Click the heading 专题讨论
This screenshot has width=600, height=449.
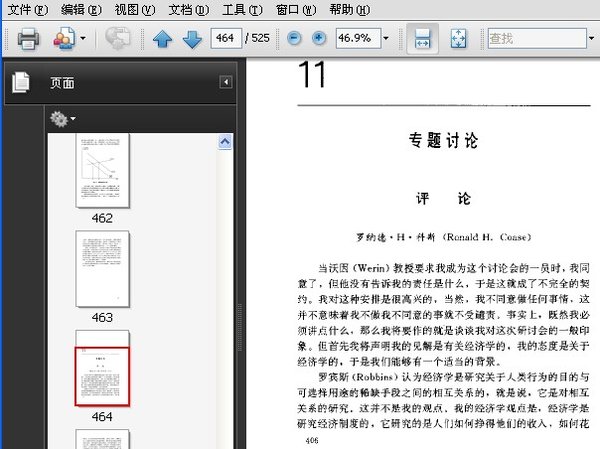tap(443, 140)
